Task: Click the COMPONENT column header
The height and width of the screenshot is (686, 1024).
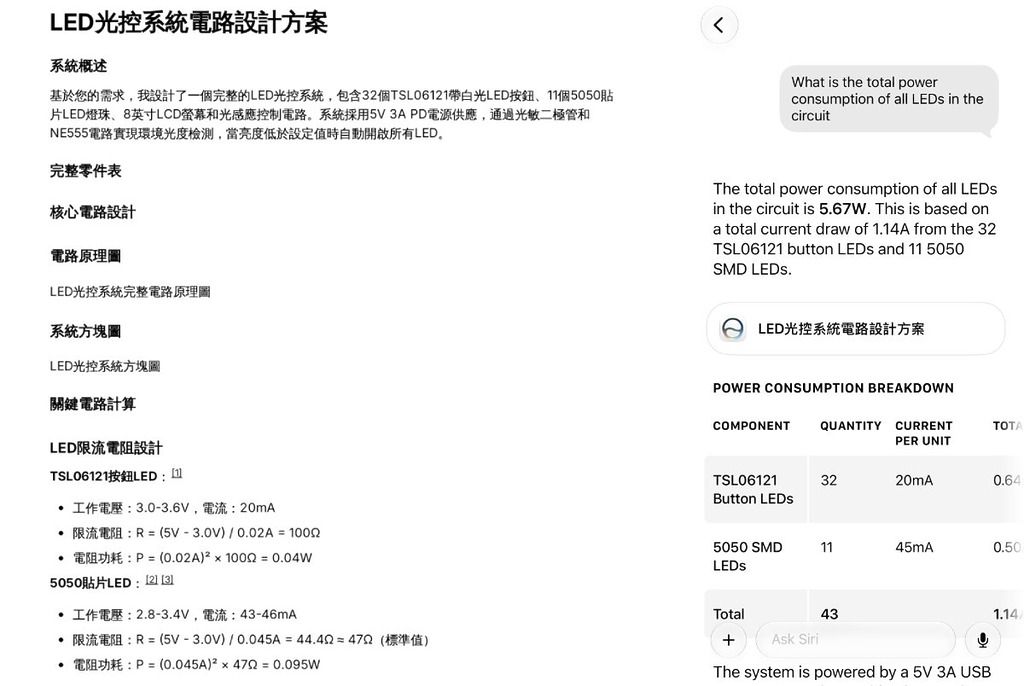Action: pos(752,426)
